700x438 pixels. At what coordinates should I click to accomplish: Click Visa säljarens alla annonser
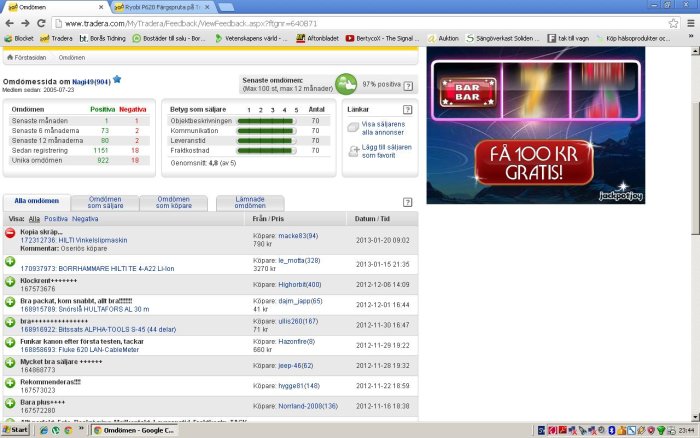point(383,128)
